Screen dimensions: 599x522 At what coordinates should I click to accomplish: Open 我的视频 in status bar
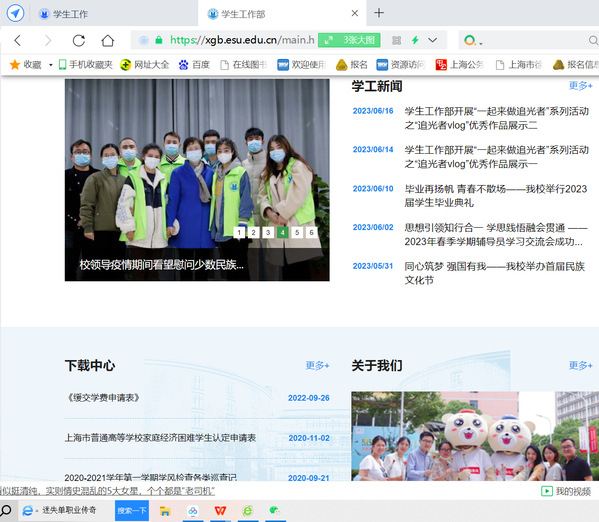[566, 491]
